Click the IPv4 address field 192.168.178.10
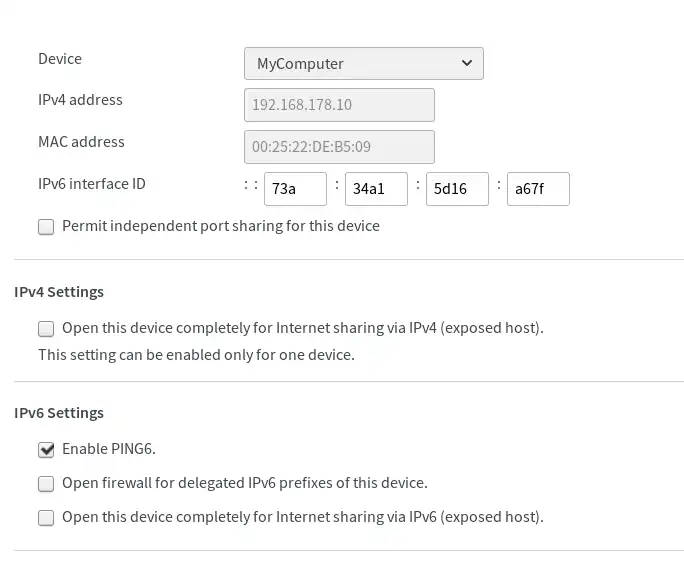This screenshot has height=565, width=684. [339, 105]
